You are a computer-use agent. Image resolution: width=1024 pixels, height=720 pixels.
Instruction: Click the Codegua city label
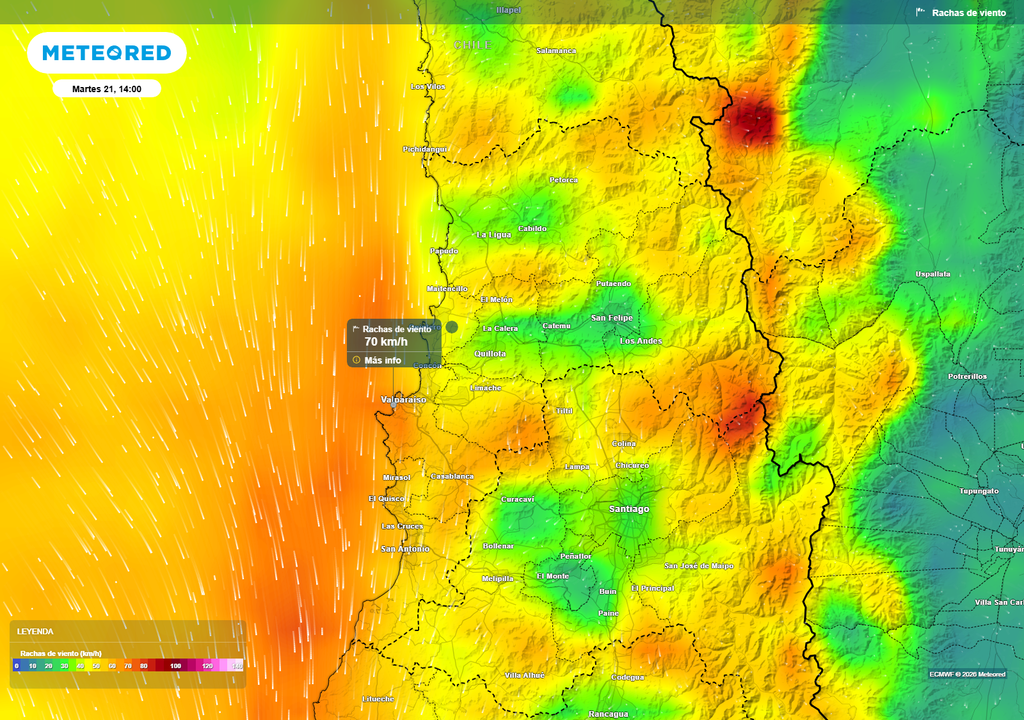tap(628, 678)
